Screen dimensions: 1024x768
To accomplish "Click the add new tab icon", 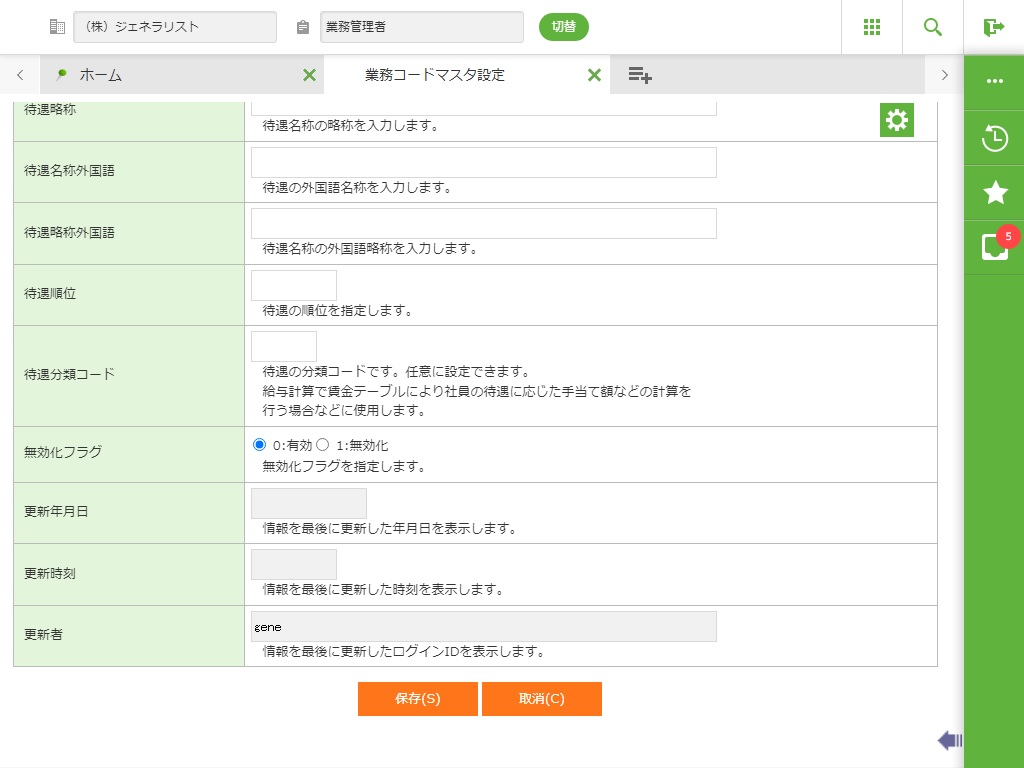I will tap(640, 75).
